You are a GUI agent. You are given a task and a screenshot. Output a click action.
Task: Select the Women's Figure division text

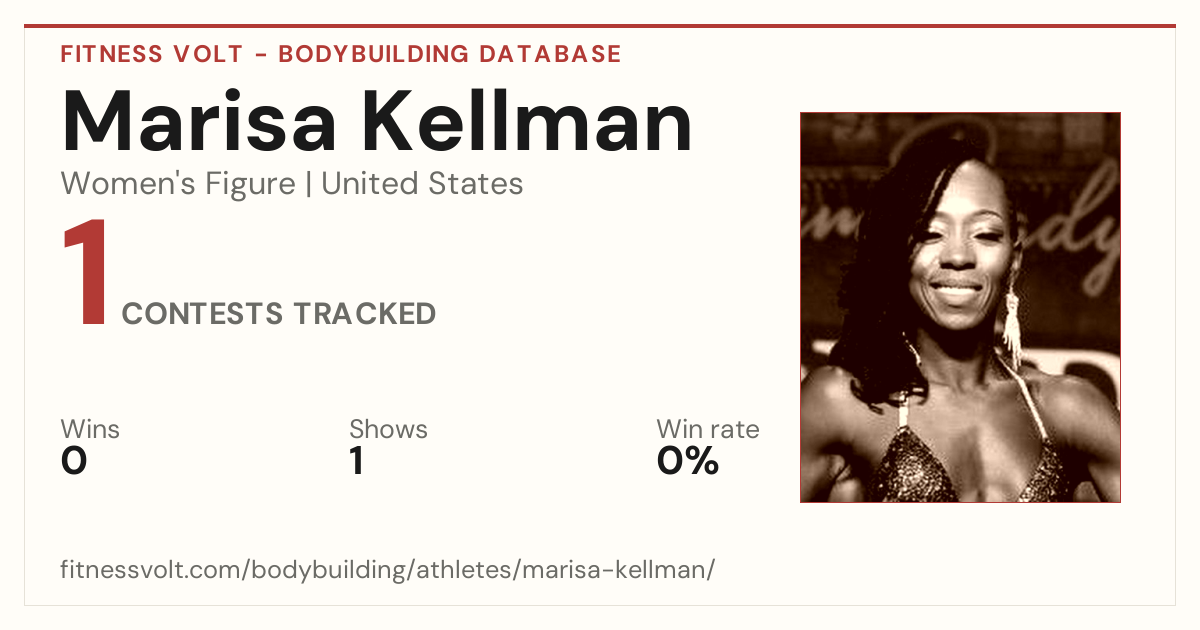178,184
